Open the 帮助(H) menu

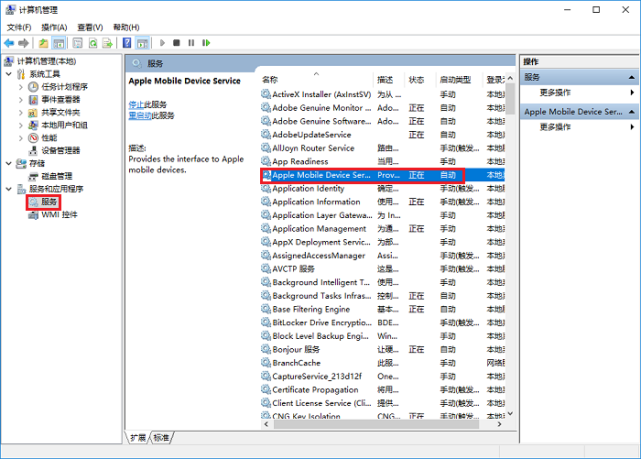point(126,27)
